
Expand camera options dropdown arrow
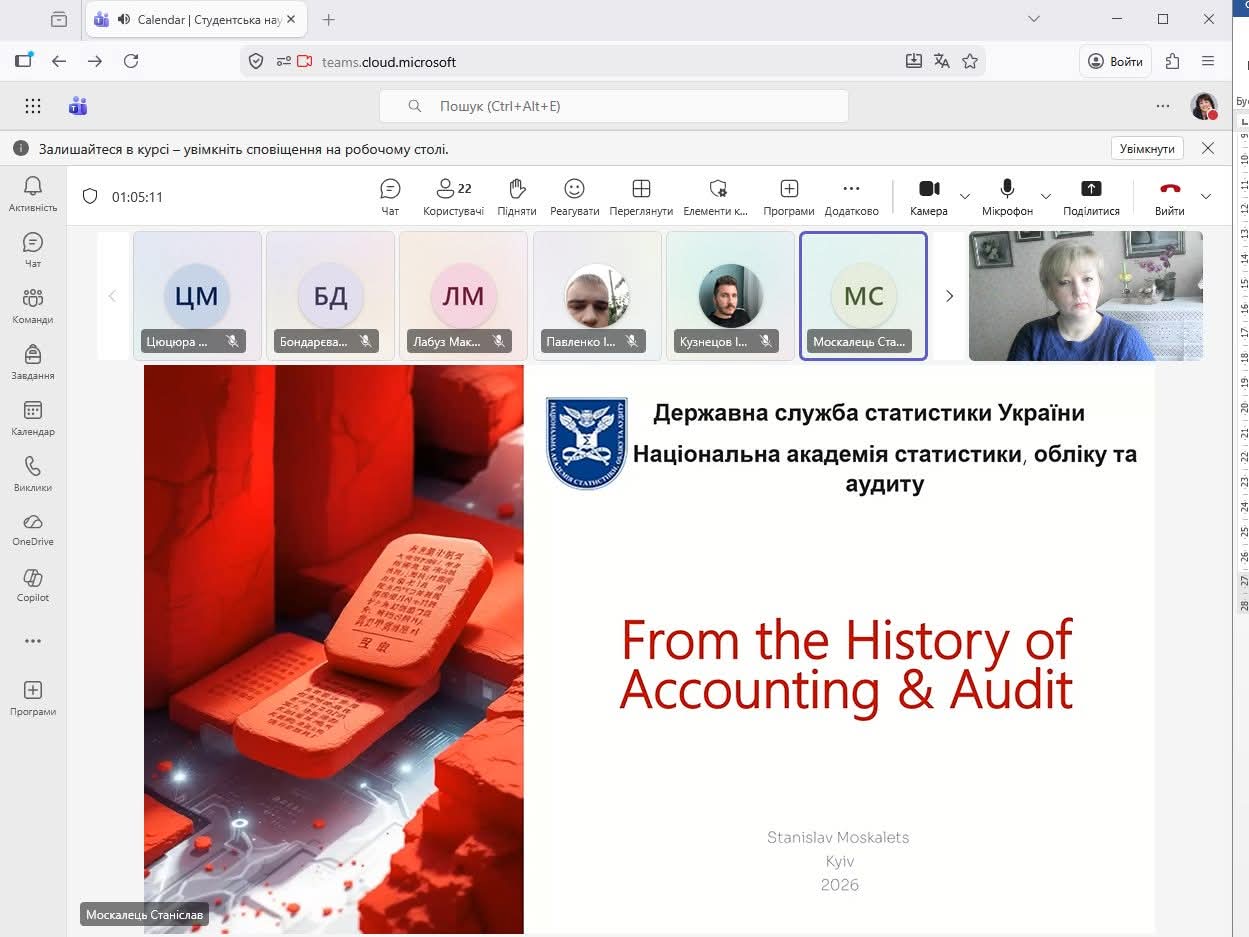[965, 196]
